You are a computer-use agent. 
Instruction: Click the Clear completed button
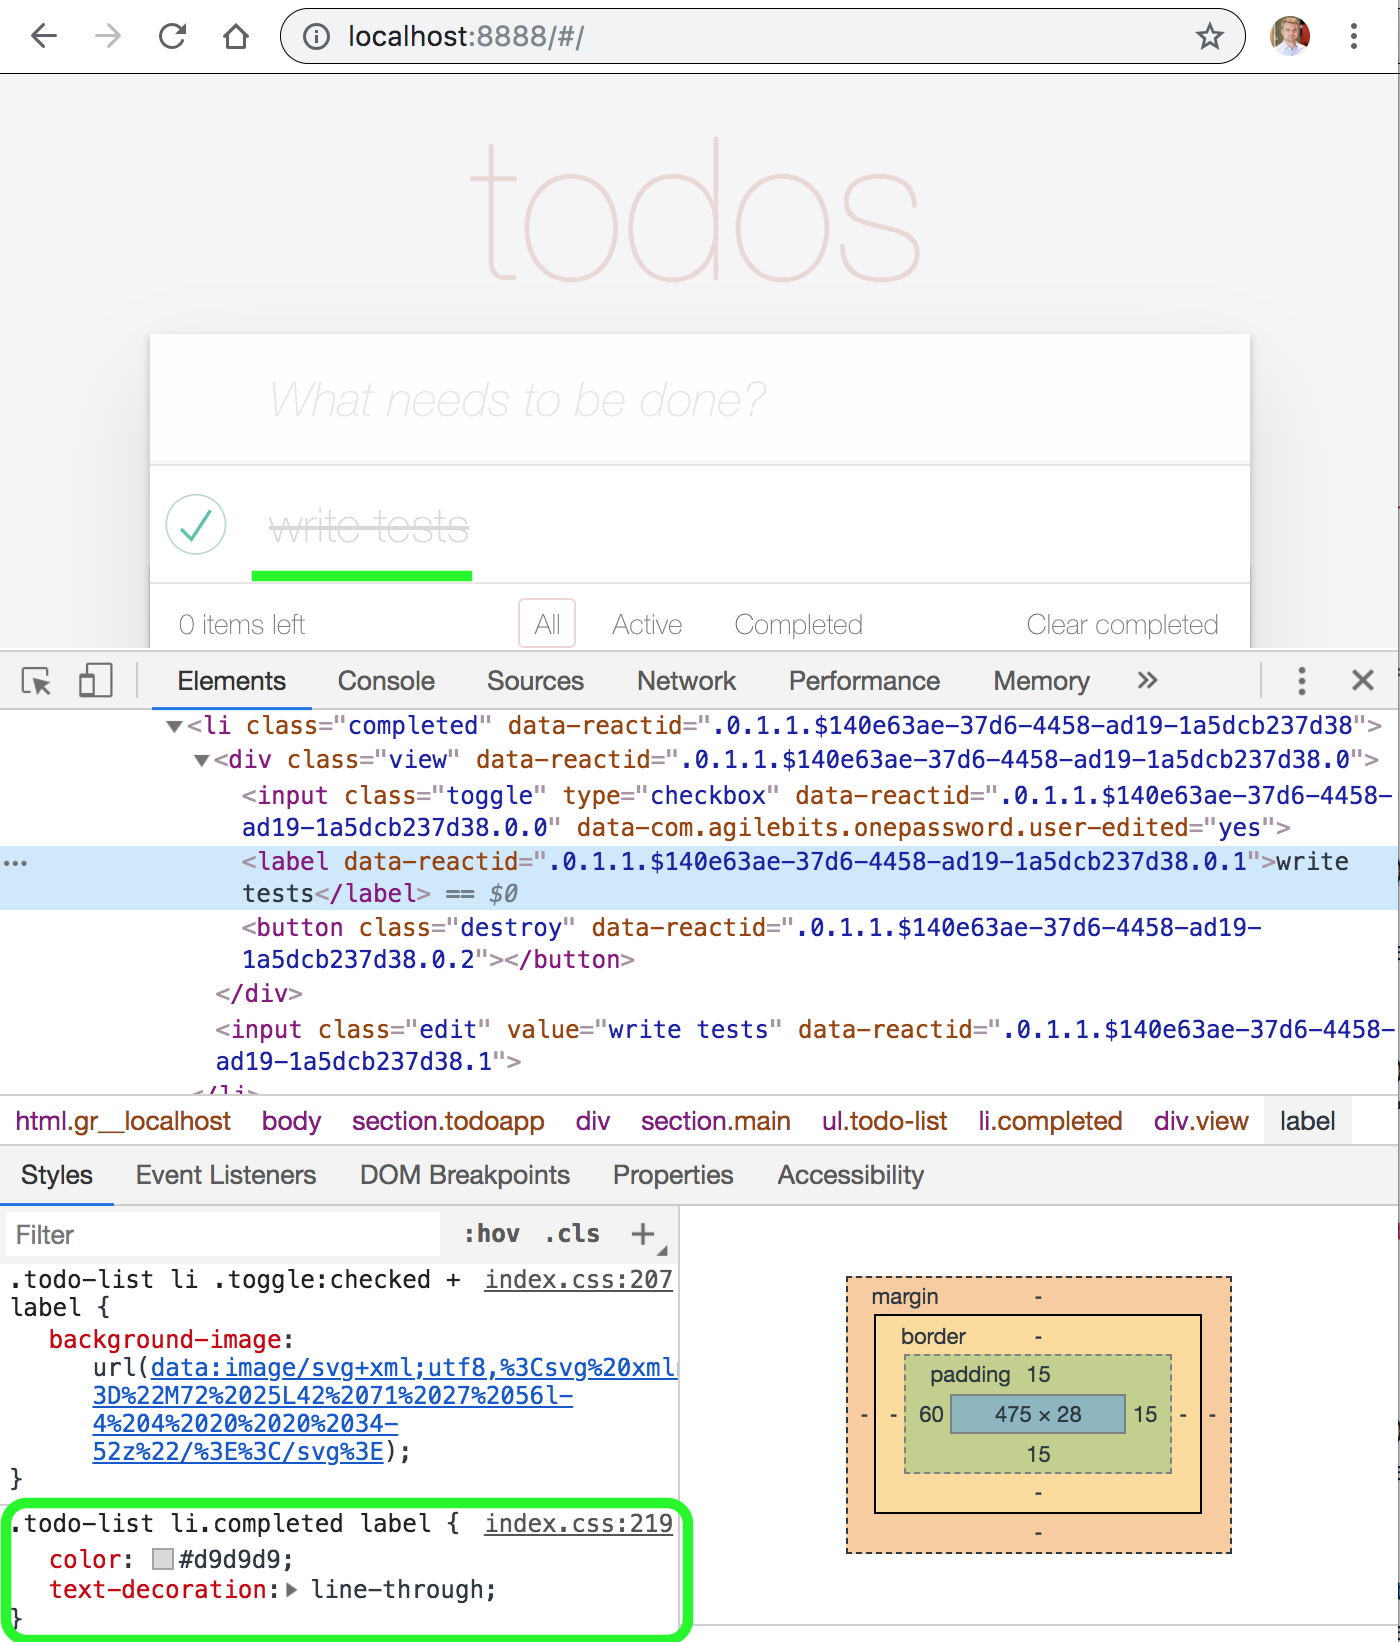[x=1122, y=625]
